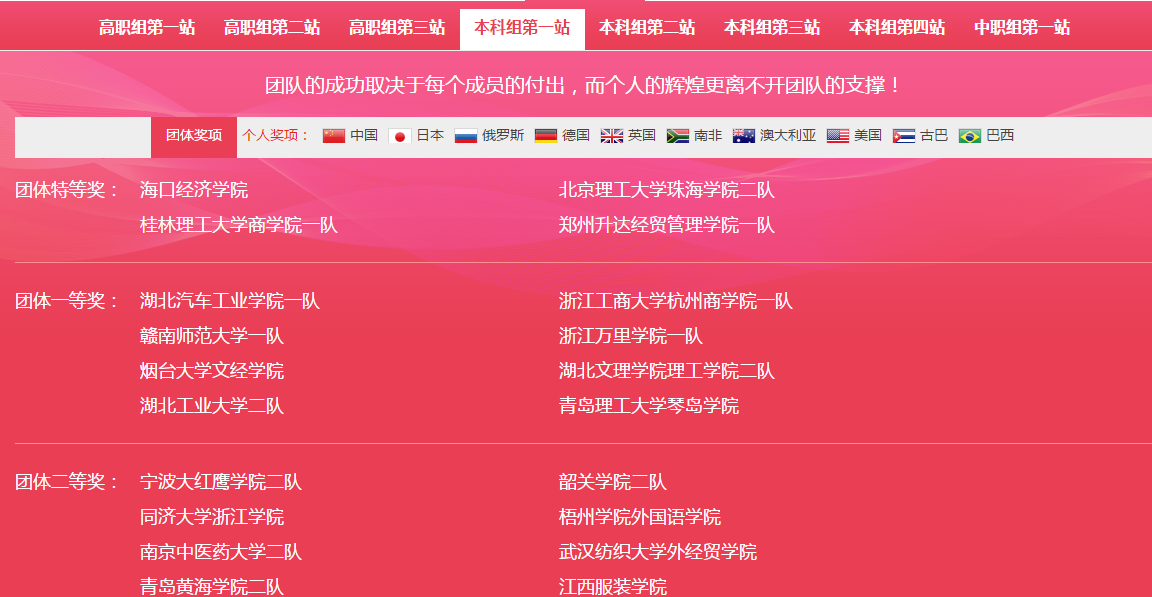Screen dimensions: 1152x597
Task: Click the USA flag icon
Action: (x=838, y=136)
